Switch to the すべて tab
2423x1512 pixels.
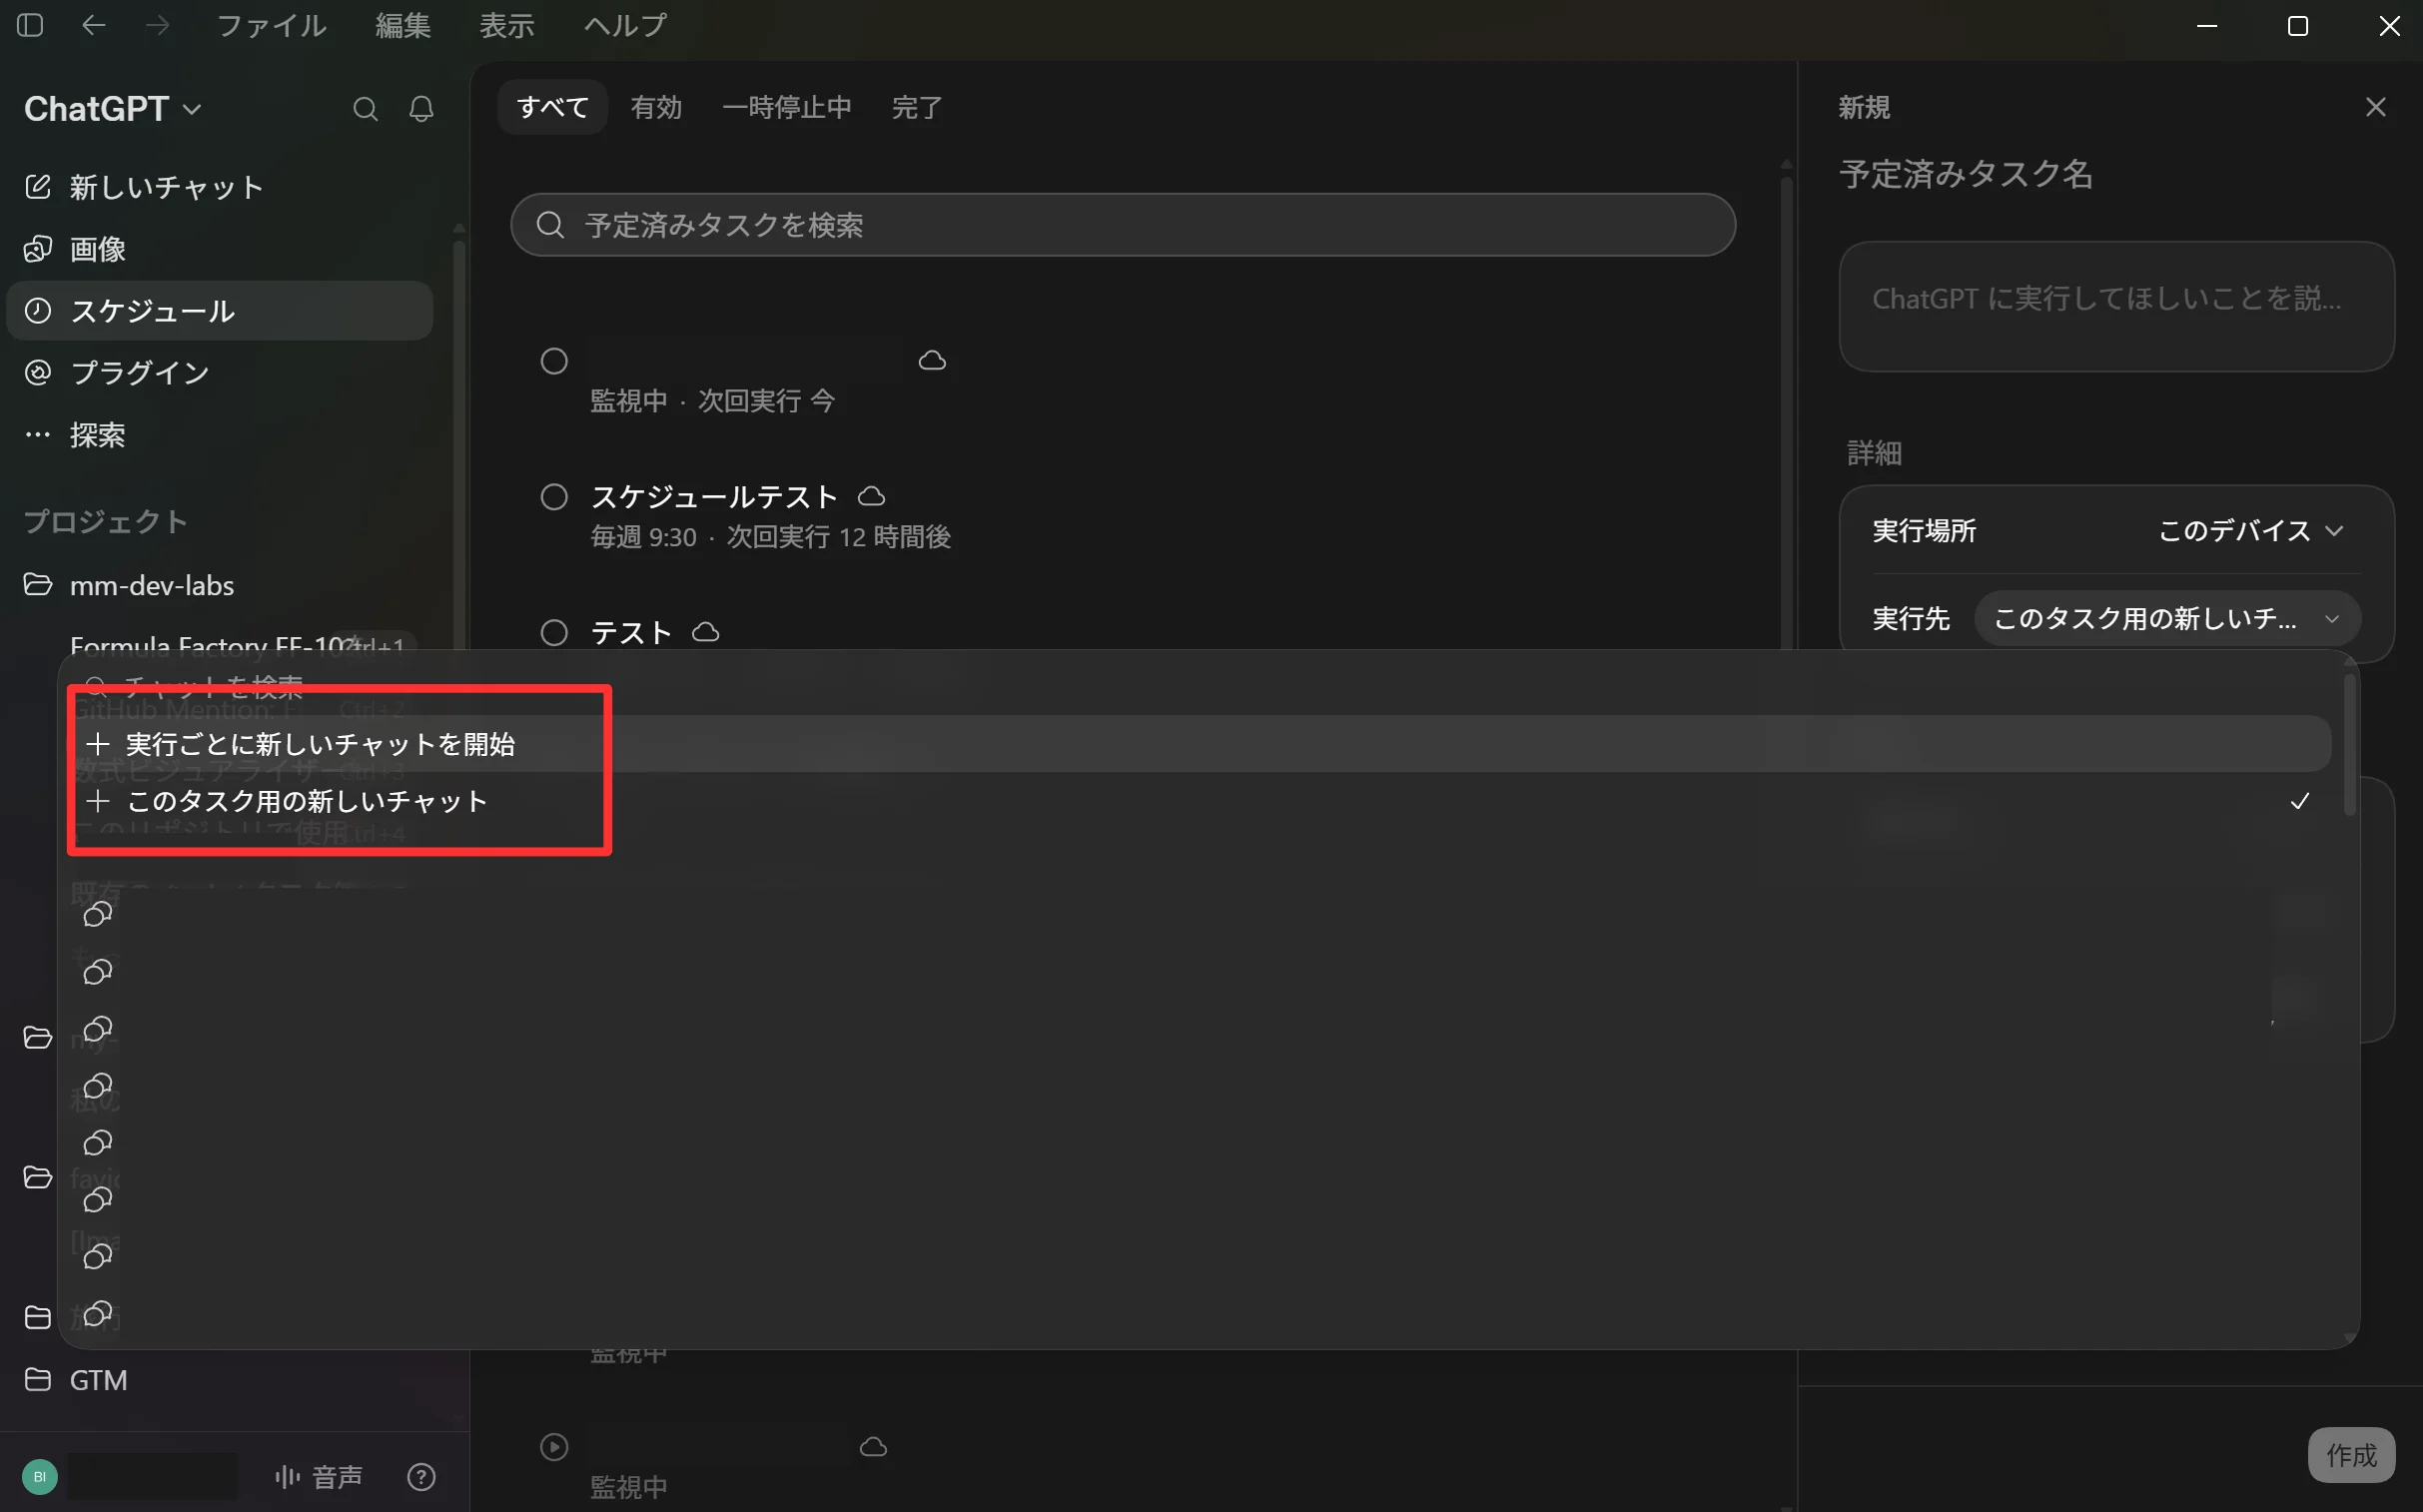click(x=552, y=107)
